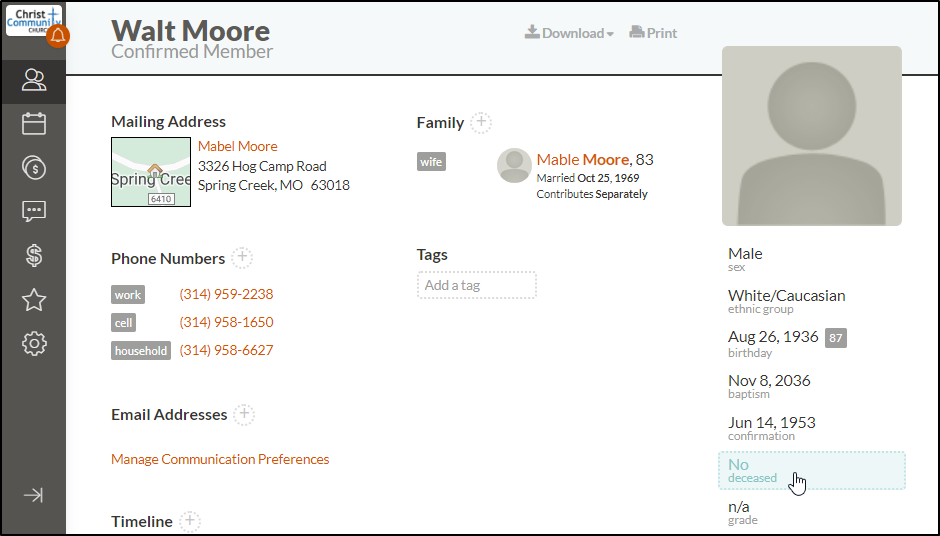940x536 pixels.
Task: Click the star icon in sidebar
Action: (x=33, y=300)
